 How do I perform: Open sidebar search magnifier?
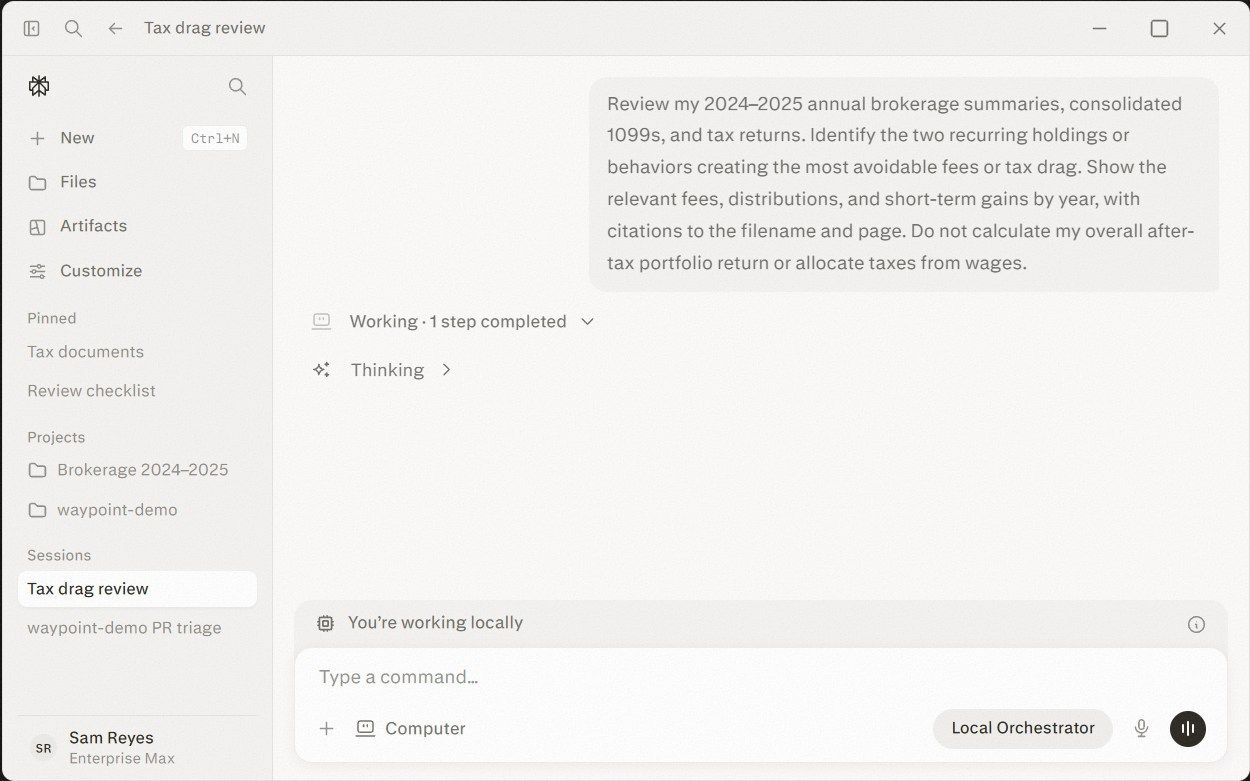(237, 87)
